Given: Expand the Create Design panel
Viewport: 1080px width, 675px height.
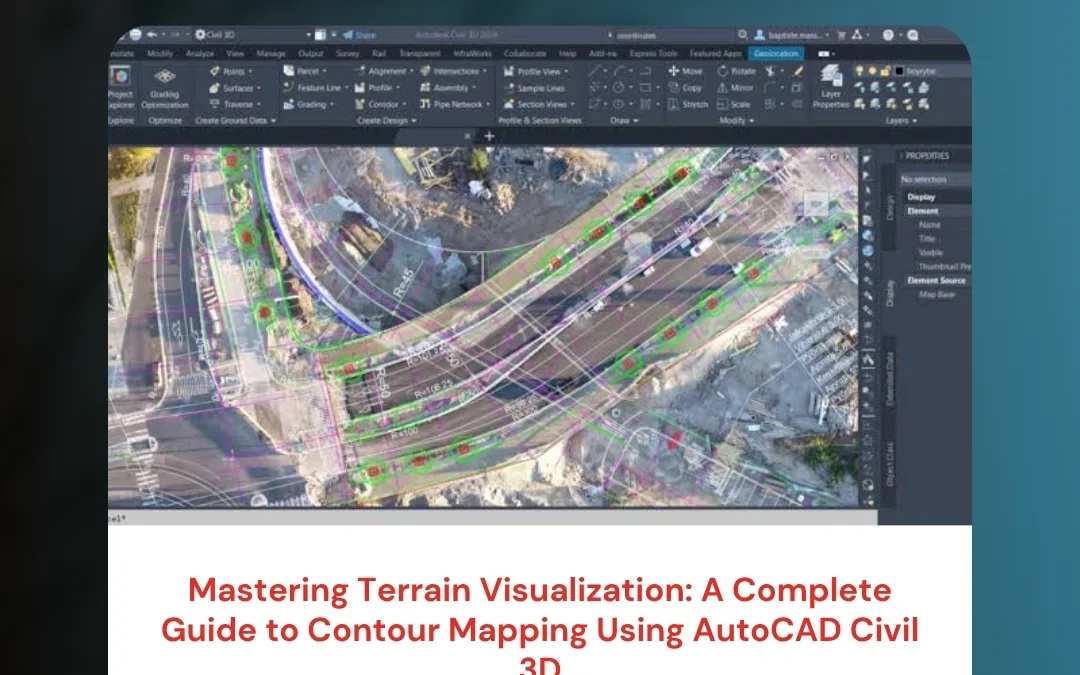Looking at the screenshot, I should [x=387, y=121].
